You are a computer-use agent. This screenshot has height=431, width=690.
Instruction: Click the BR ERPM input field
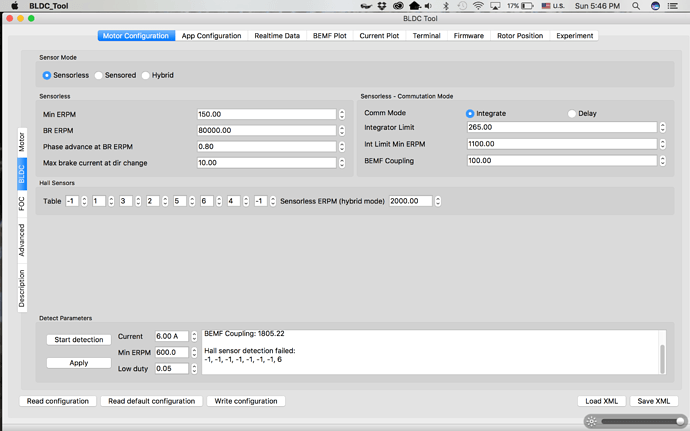(266, 130)
